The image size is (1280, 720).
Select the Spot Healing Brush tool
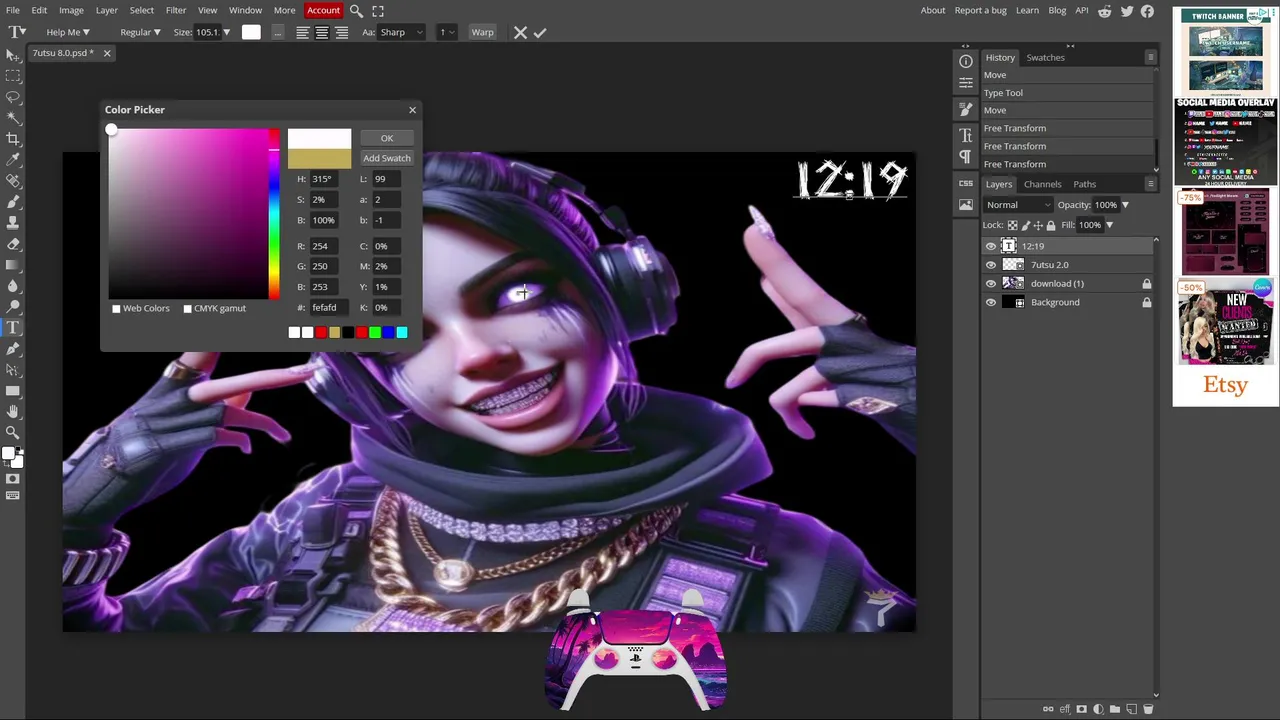(13, 181)
